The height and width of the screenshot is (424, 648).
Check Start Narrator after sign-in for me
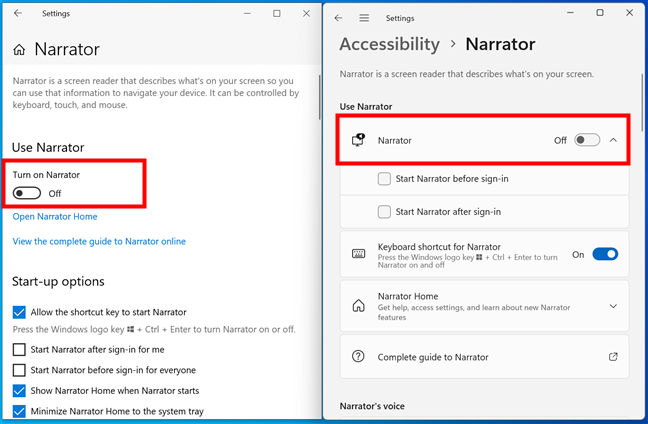tap(19, 350)
